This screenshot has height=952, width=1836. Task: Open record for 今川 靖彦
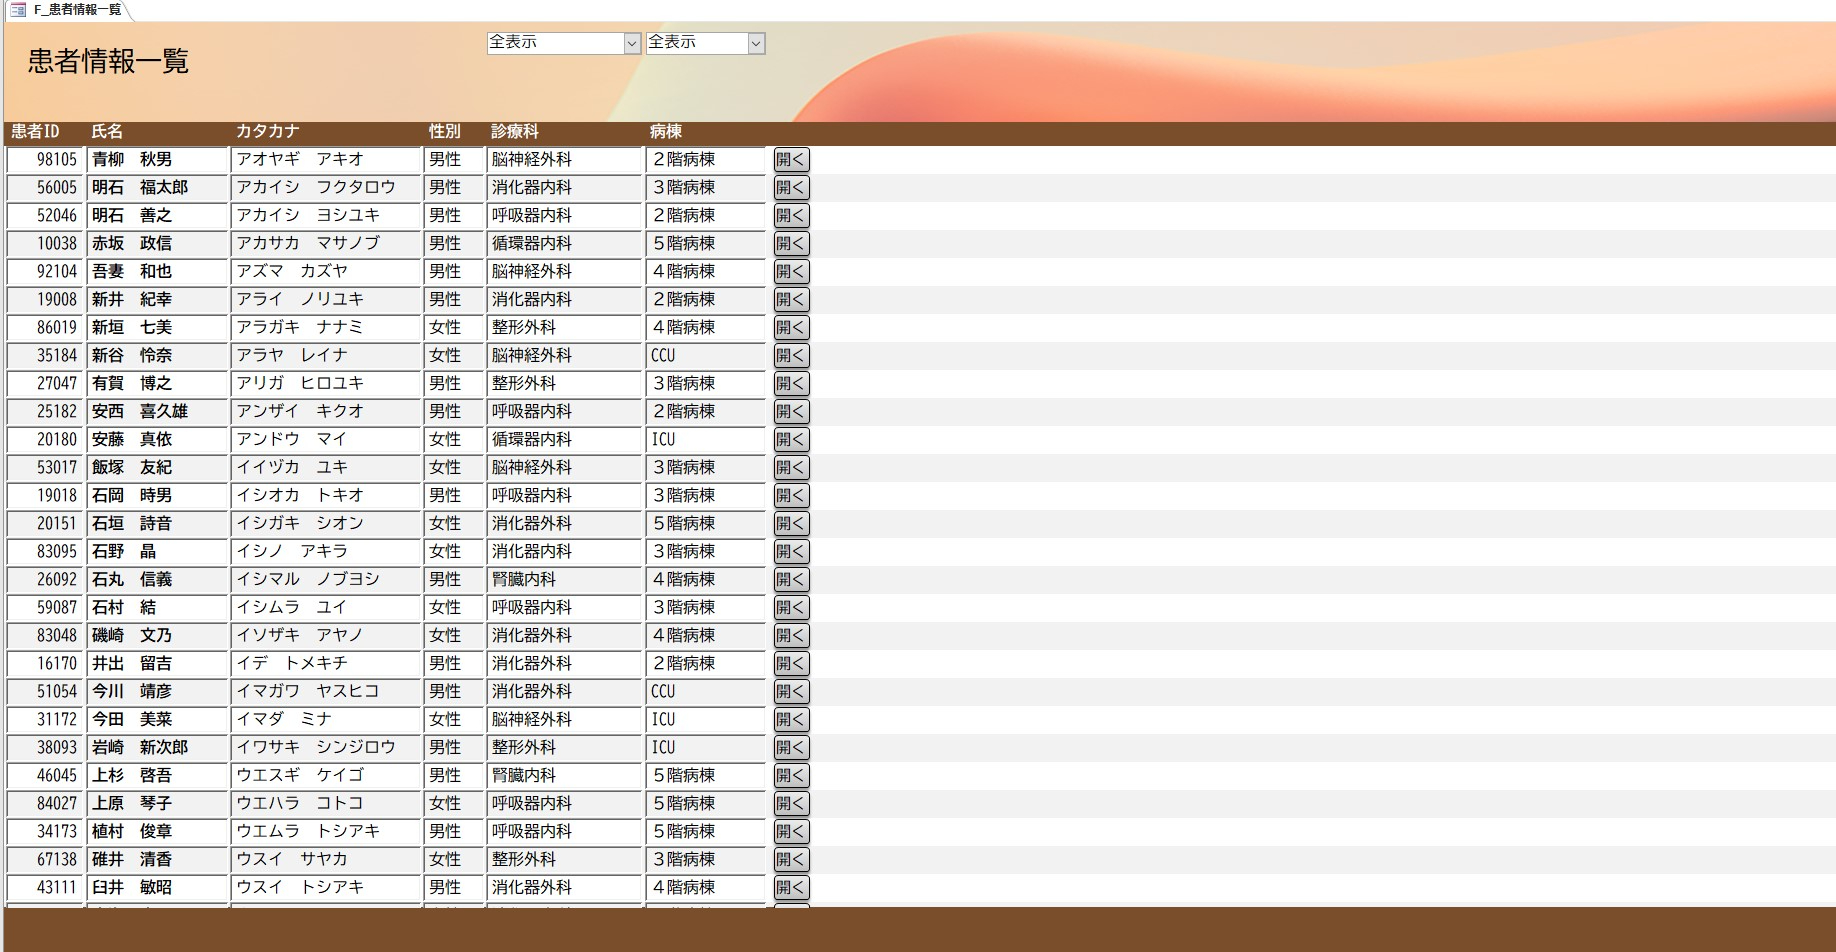coord(791,691)
